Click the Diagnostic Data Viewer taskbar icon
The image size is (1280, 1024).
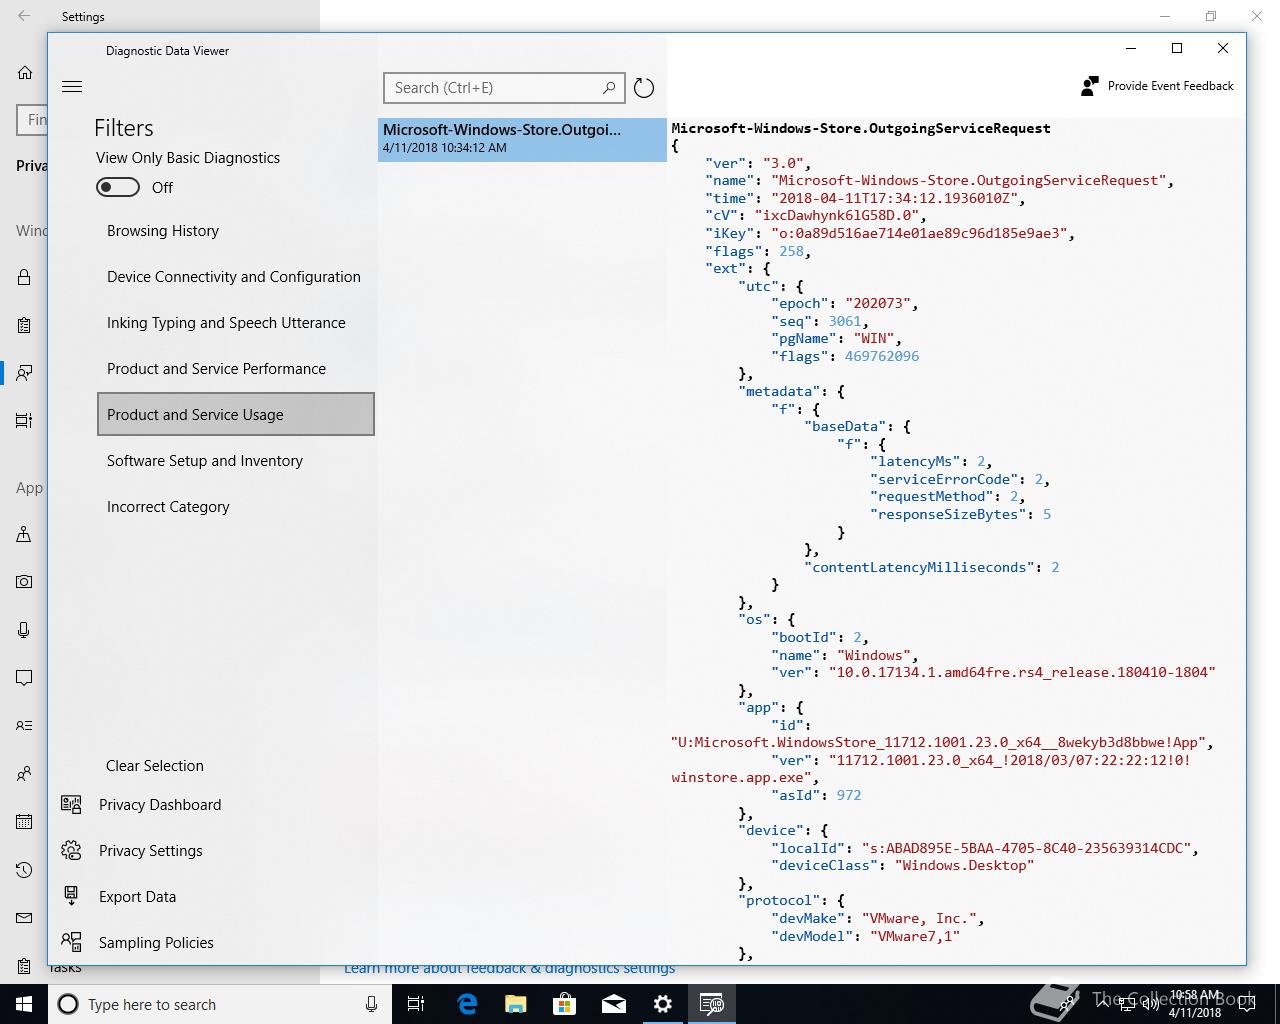(x=711, y=1004)
